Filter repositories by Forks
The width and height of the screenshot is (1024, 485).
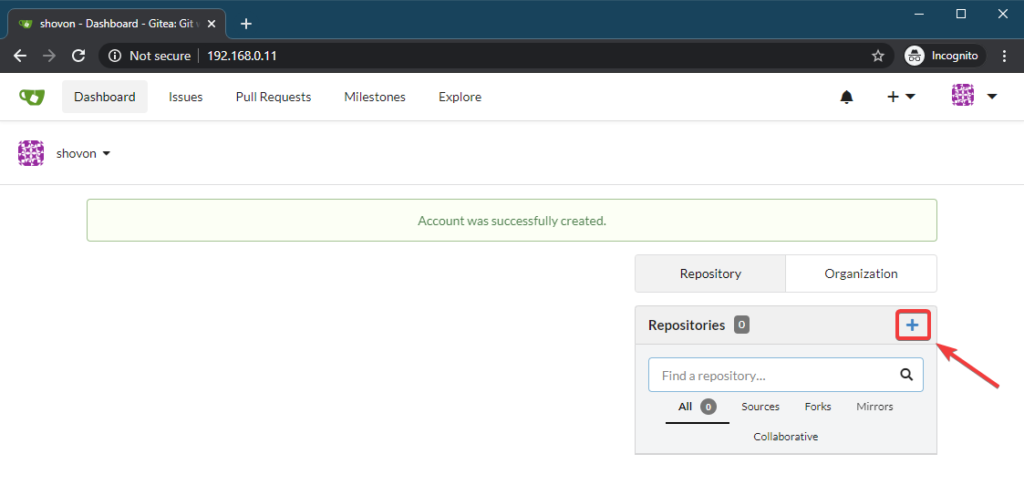pyautogui.click(x=817, y=407)
